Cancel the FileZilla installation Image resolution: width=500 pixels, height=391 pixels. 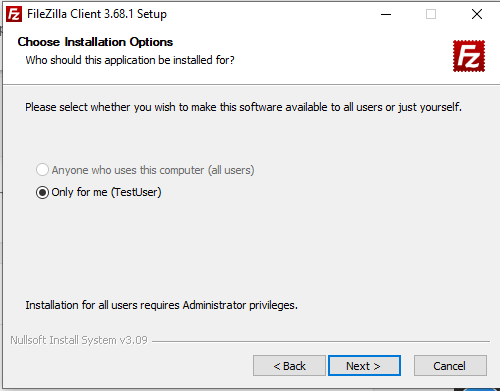[x=450, y=366]
